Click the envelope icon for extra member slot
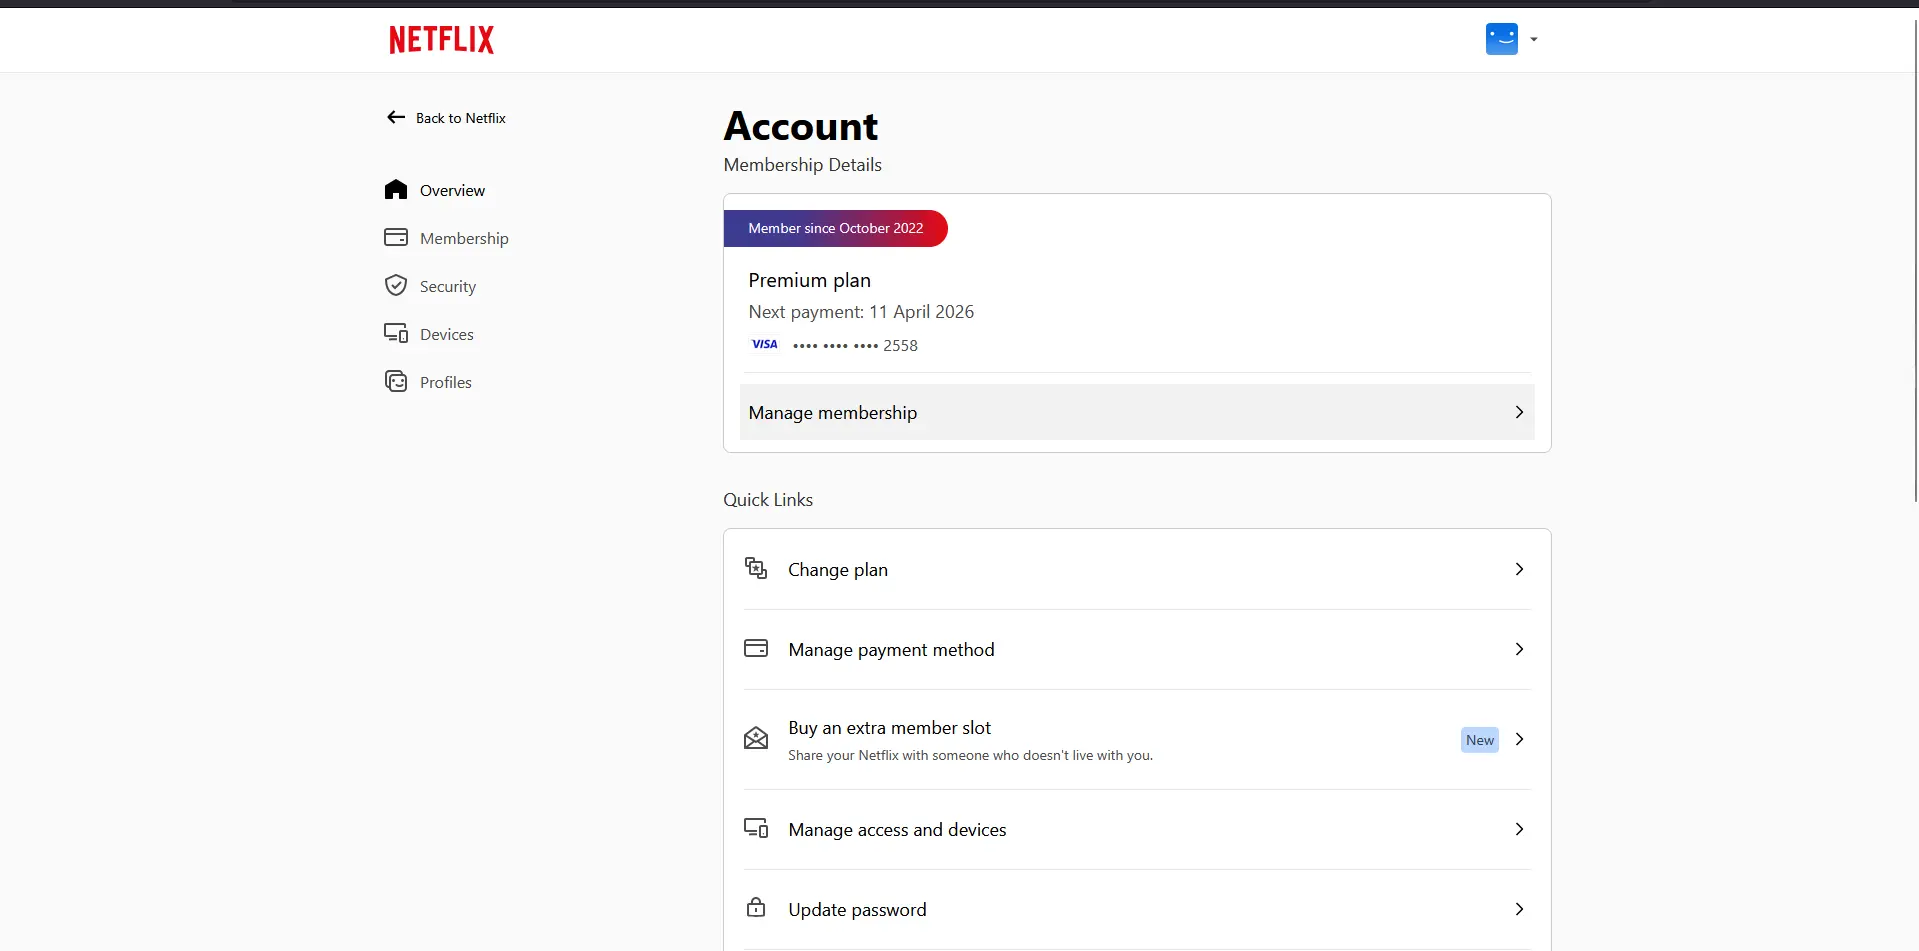Image resolution: width=1919 pixels, height=951 pixels. (756, 739)
